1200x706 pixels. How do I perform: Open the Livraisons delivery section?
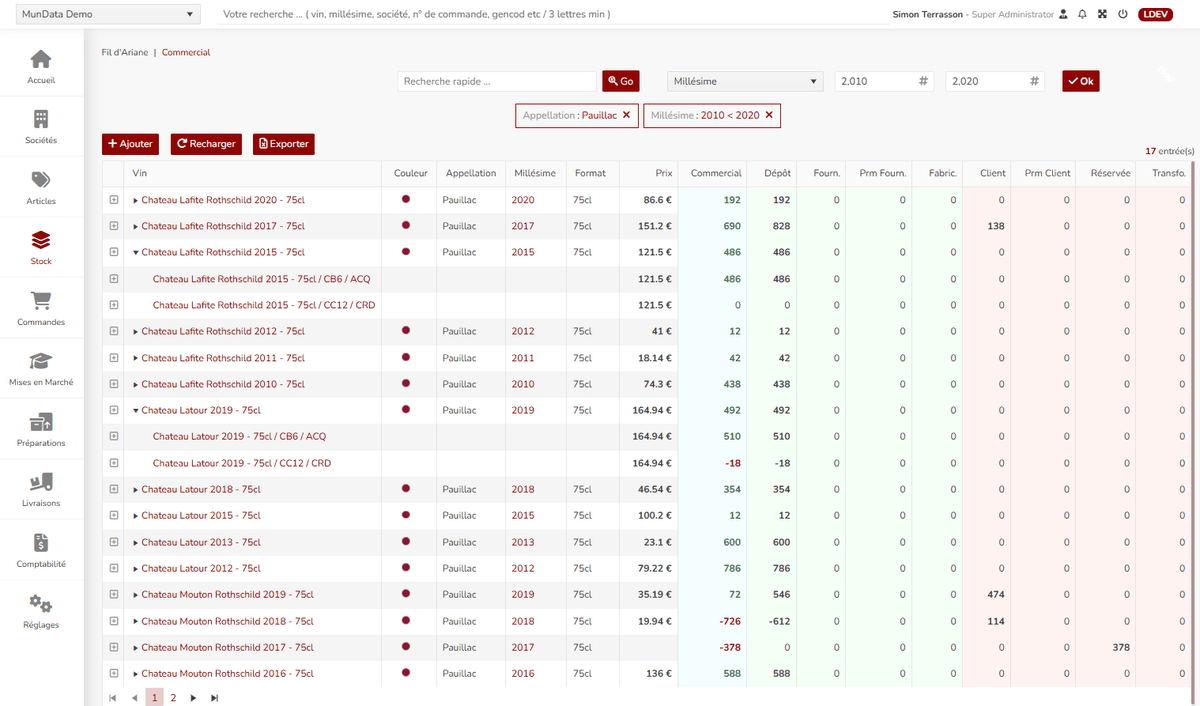pyautogui.click(x=41, y=489)
